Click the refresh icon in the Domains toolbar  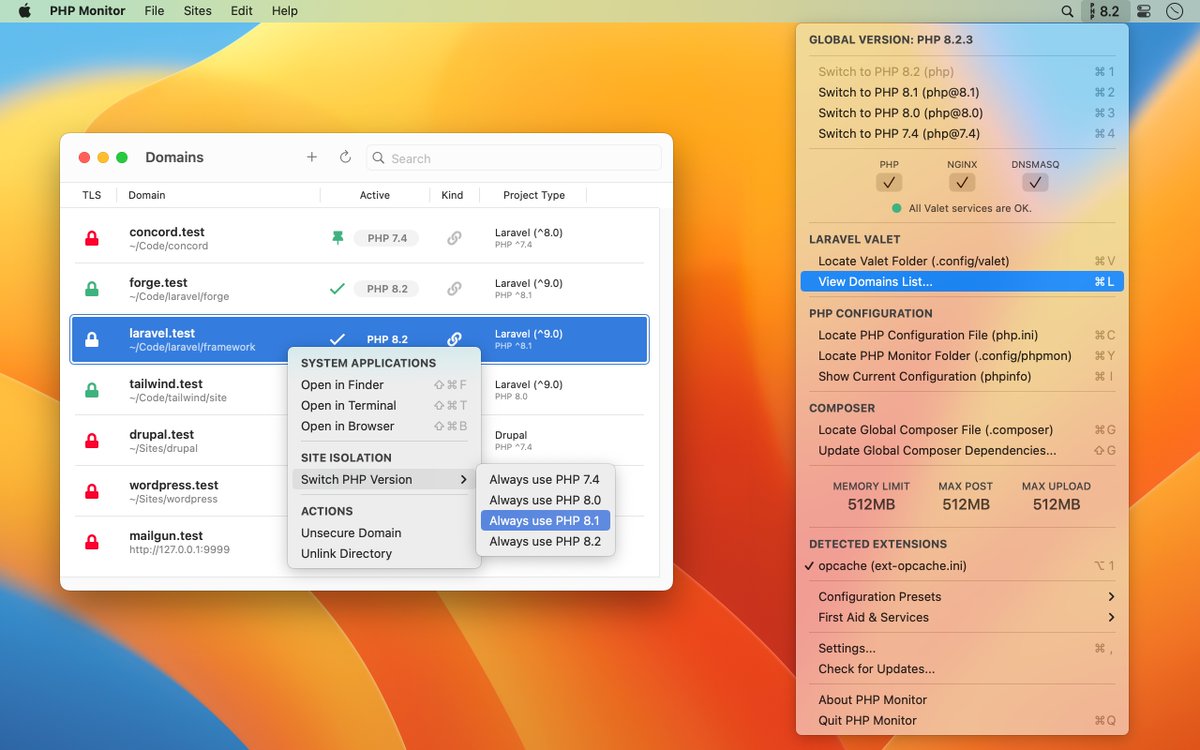pyautogui.click(x=345, y=157)
